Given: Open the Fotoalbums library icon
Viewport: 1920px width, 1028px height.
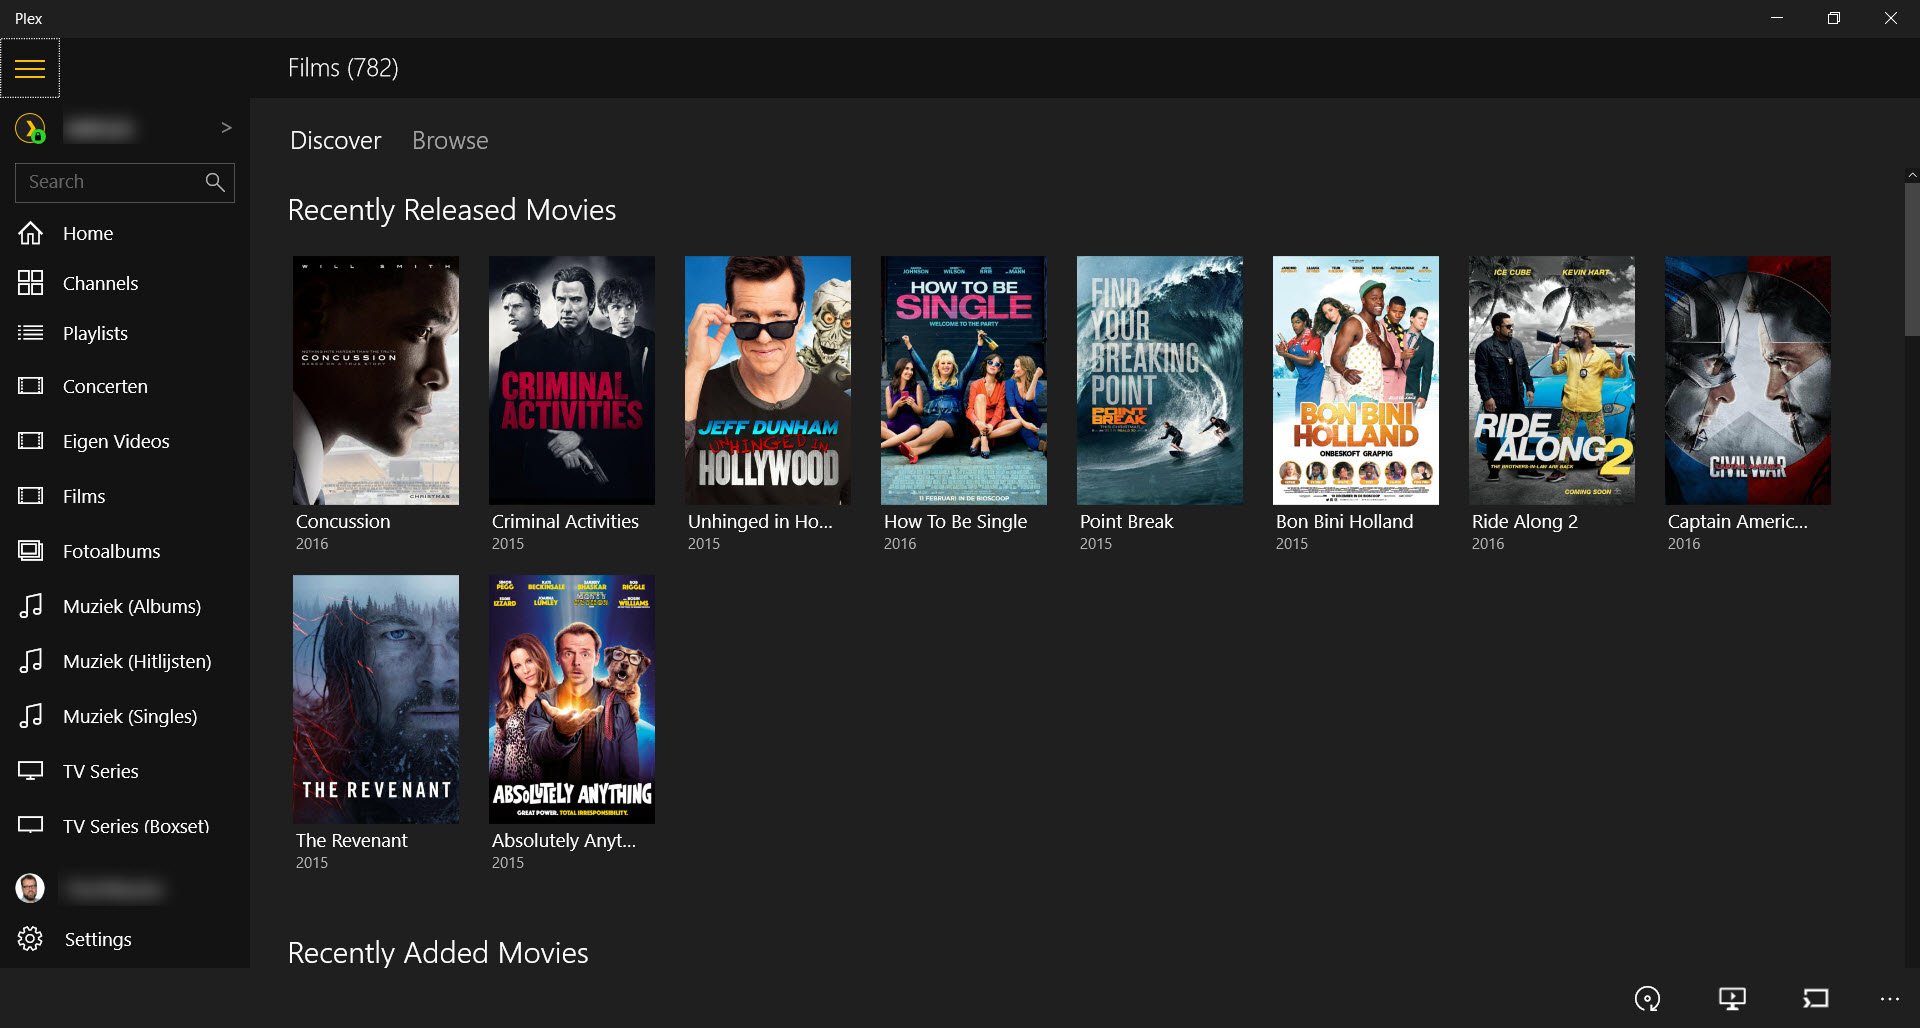Looking at the screenshot, I should pos(31,551).
